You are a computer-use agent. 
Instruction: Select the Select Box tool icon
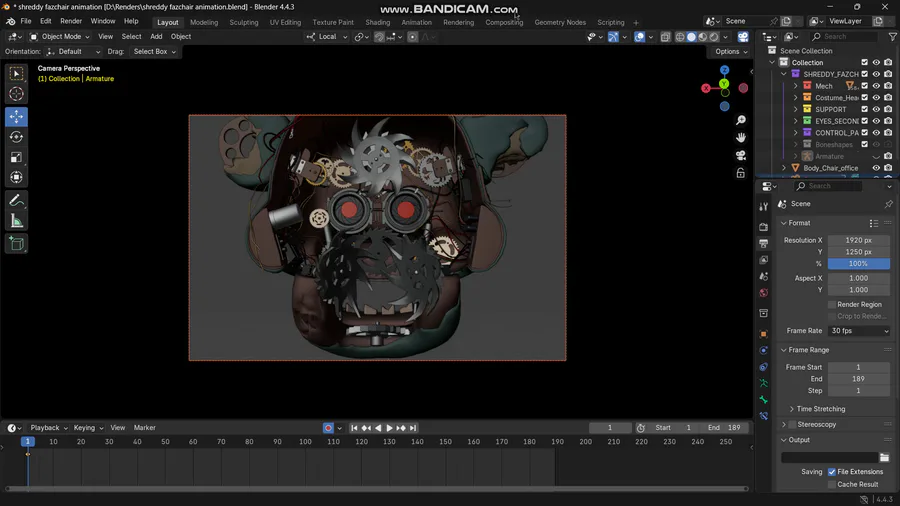point(16,73)
